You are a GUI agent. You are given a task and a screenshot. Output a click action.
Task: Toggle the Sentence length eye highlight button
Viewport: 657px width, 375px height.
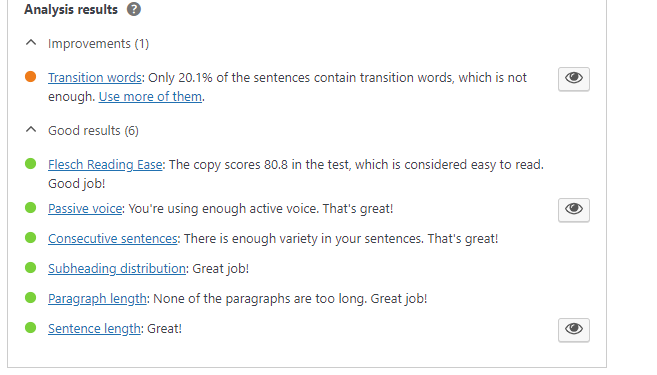point(574,330)
